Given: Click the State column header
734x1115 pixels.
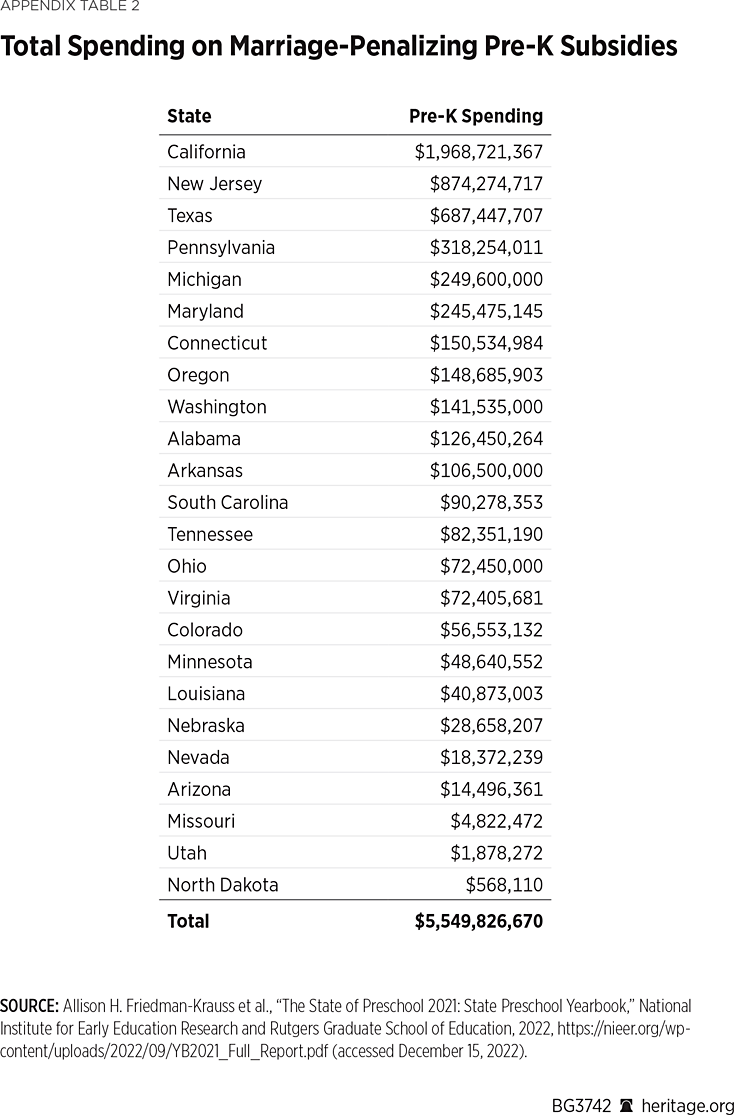Looking at the screenshot, I should [x=189, y=116].
